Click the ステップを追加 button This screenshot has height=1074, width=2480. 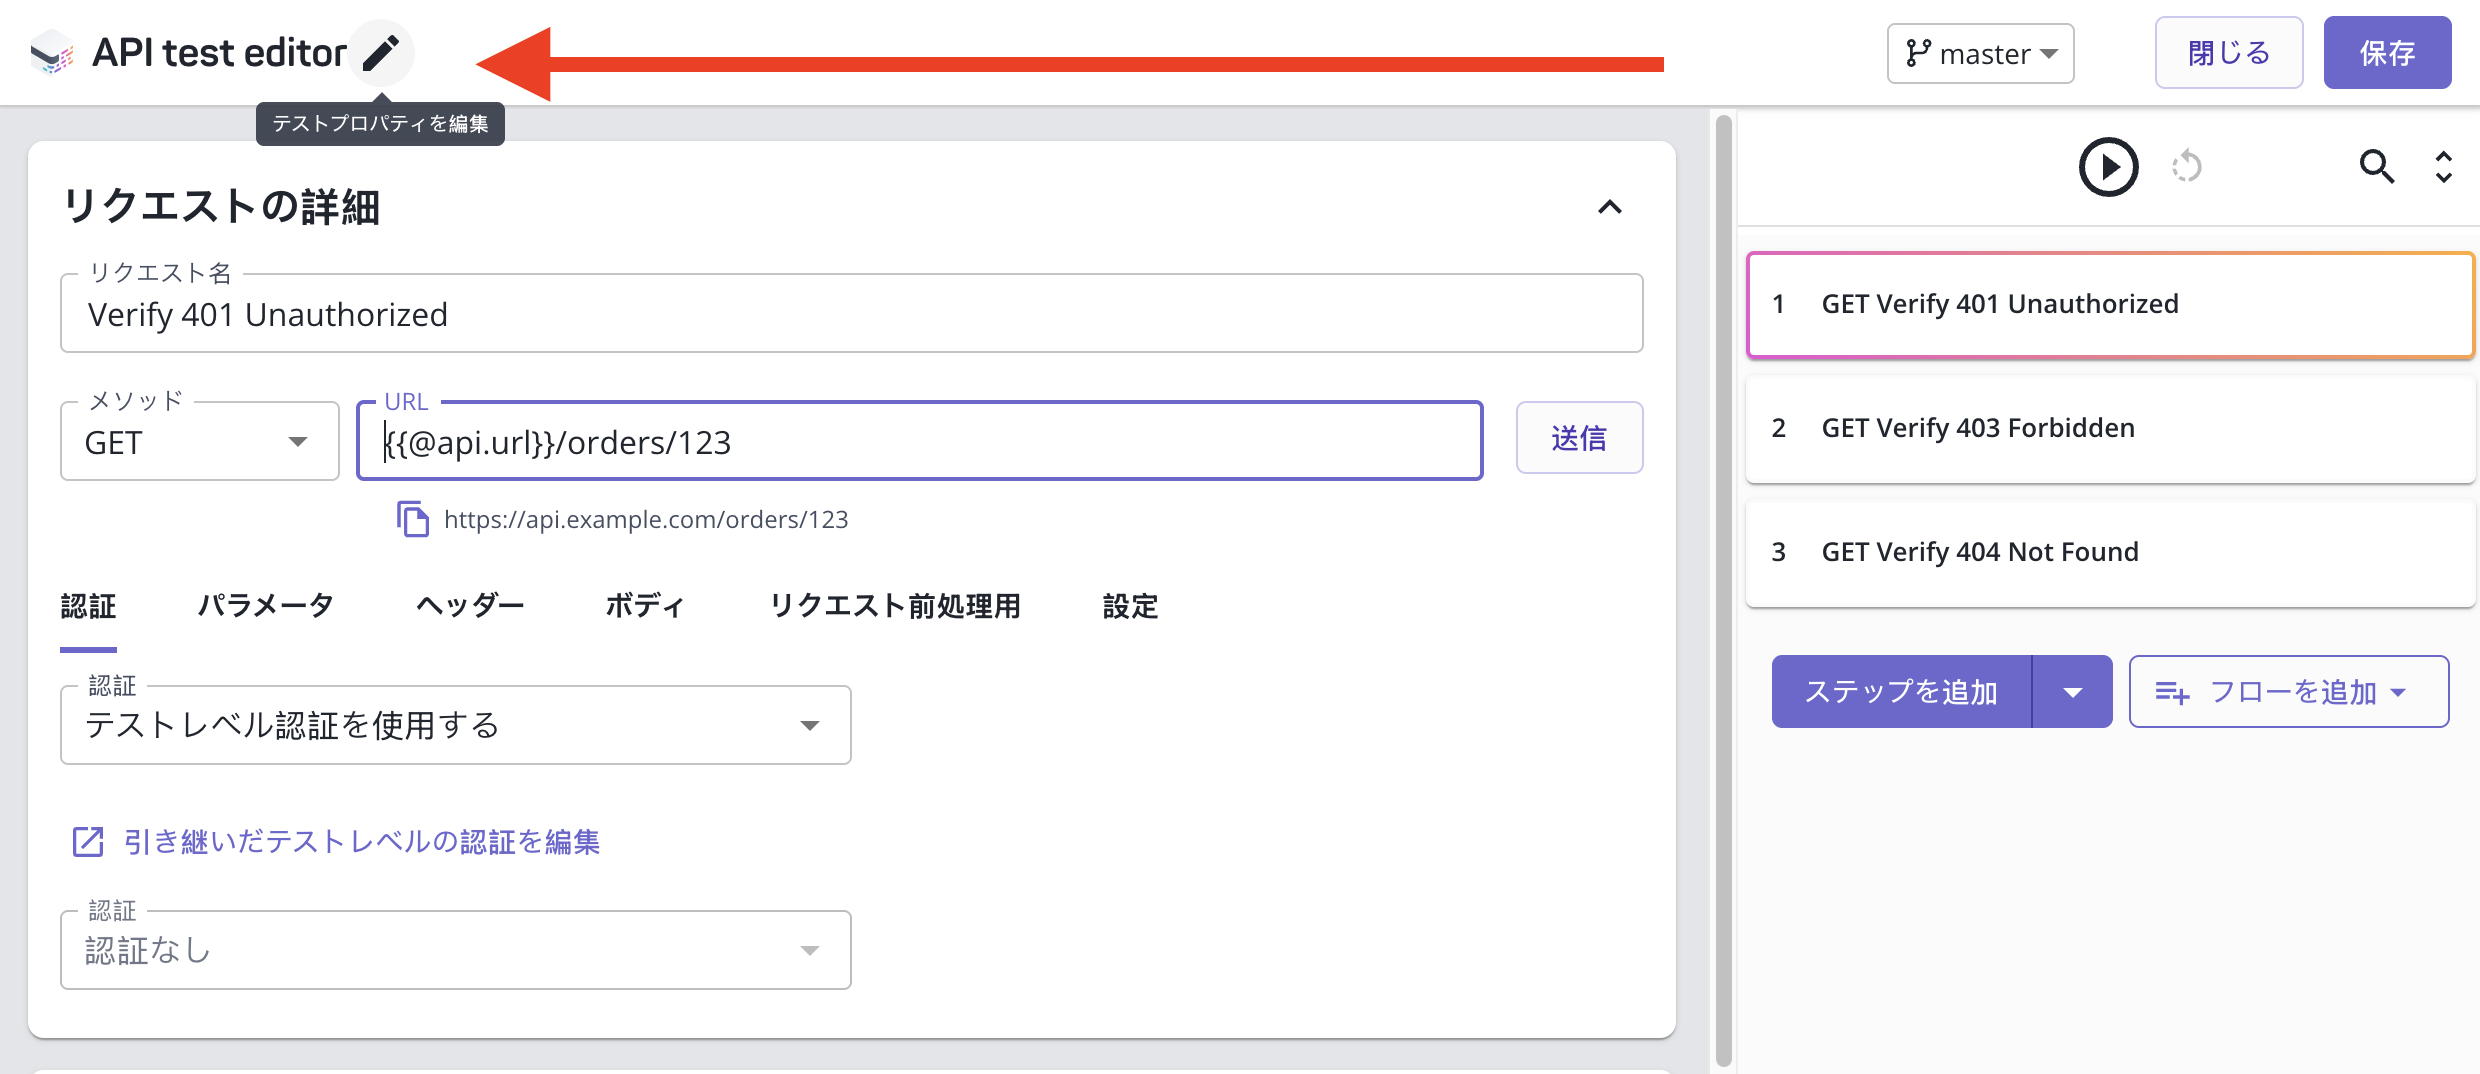(1901, 691)
